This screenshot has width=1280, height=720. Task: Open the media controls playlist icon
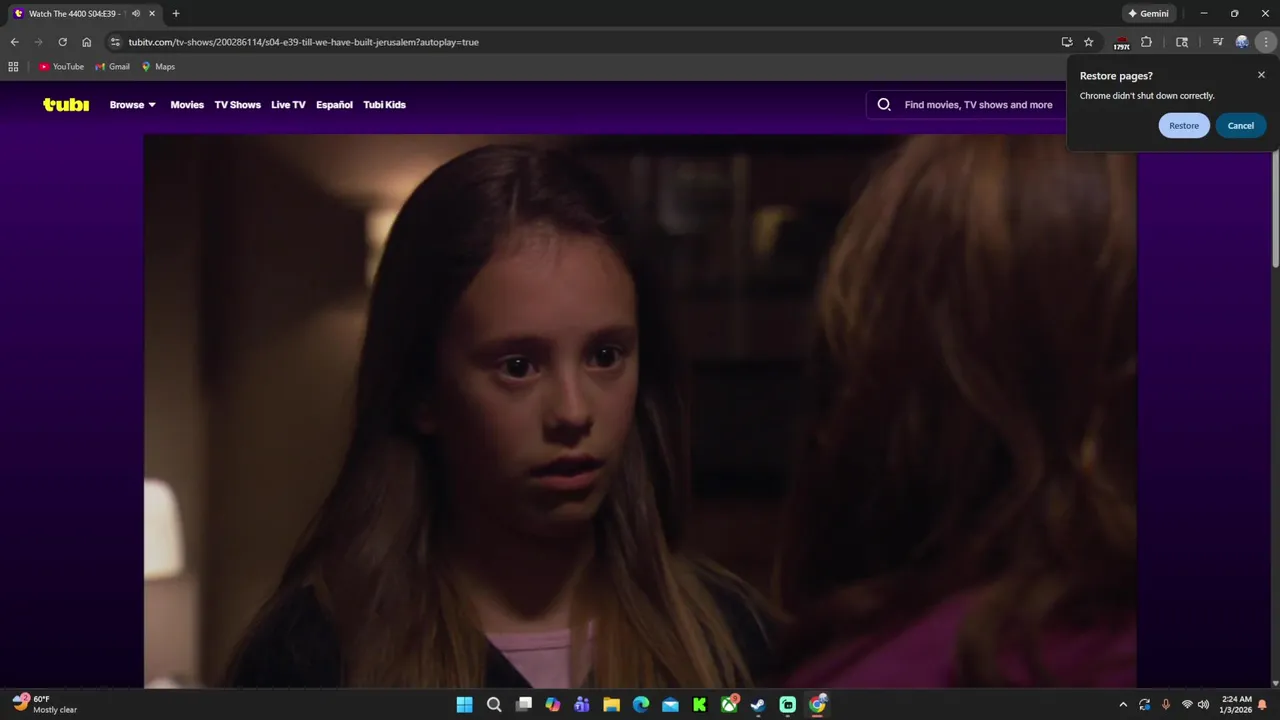pos(1217,42)
